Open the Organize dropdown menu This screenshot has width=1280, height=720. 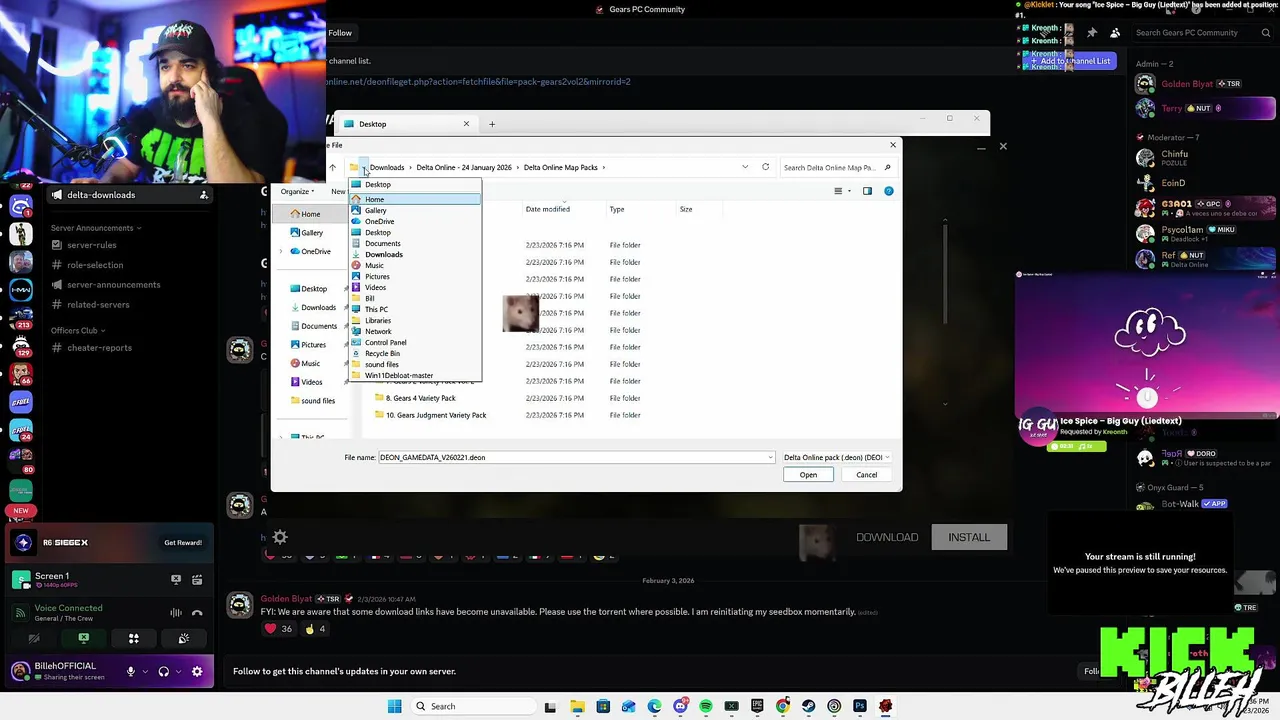point(298,191)
